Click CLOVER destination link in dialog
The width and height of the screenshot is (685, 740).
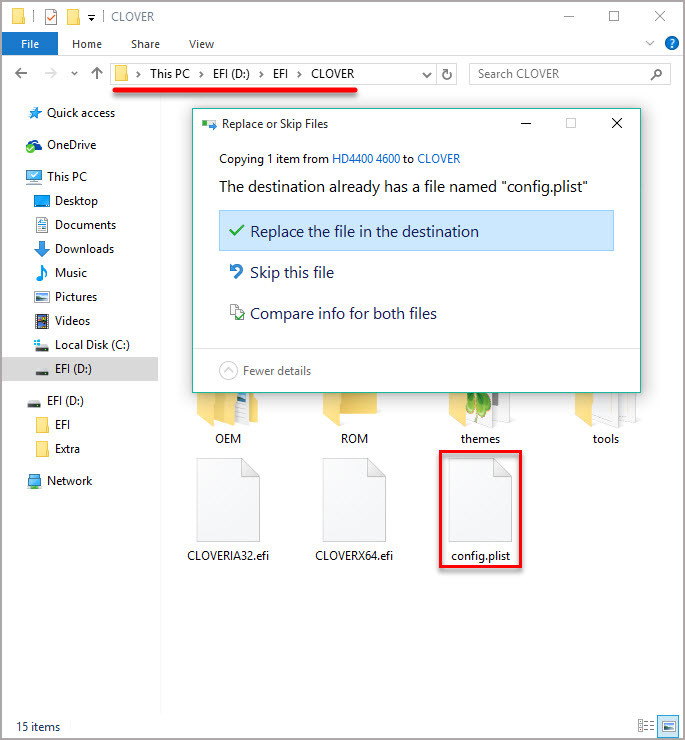pos(439,159)
